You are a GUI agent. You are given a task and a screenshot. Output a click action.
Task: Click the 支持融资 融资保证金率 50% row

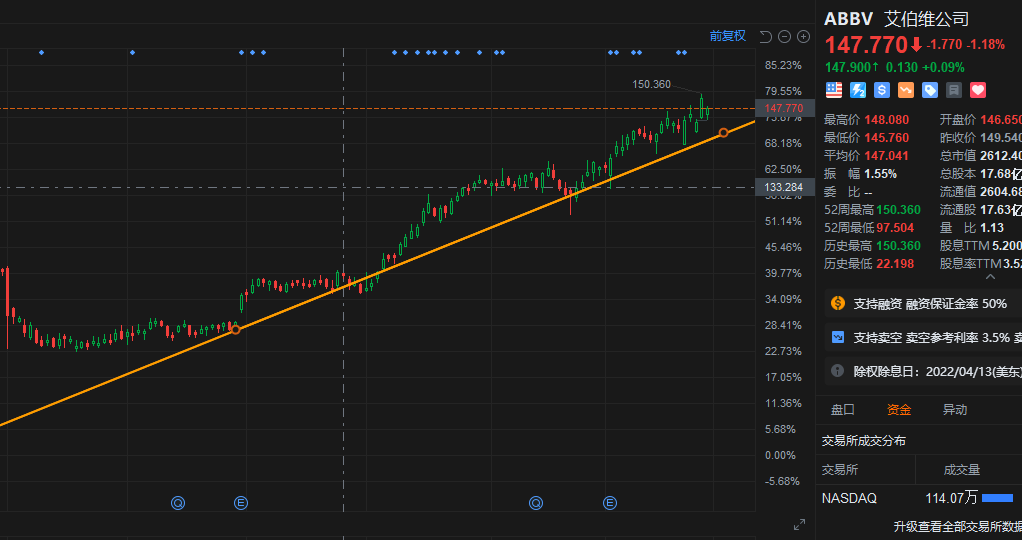click(923, 303)
